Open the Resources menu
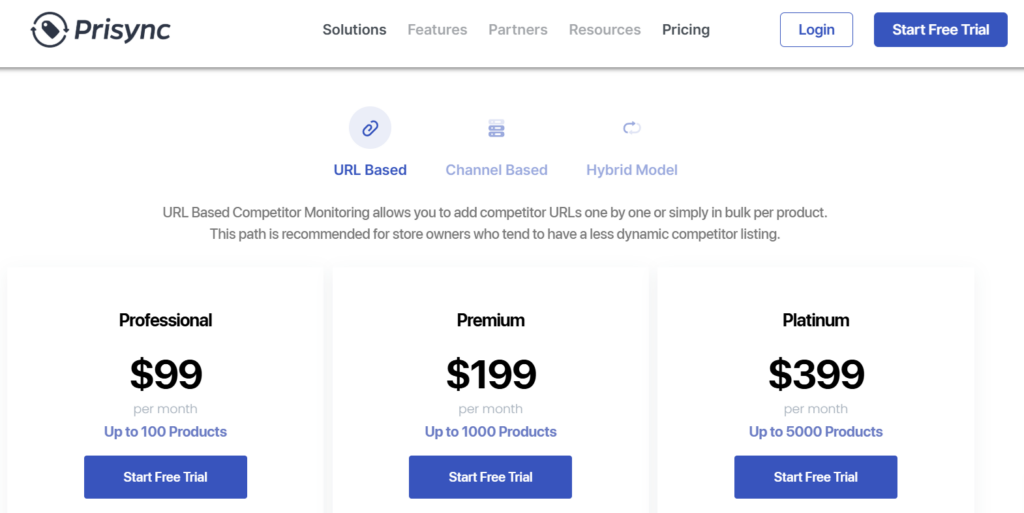Screen dimensions: 1024x513 tap(605, 30)
